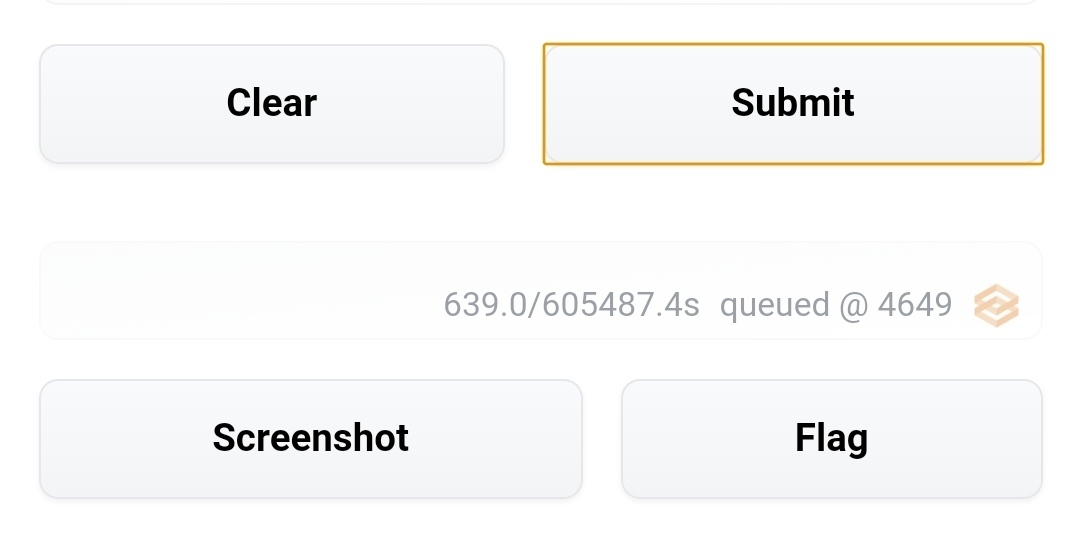Click the estimated time 605487.4s
The width and height of the screenshot is (1080, 536).
(621, 305)
